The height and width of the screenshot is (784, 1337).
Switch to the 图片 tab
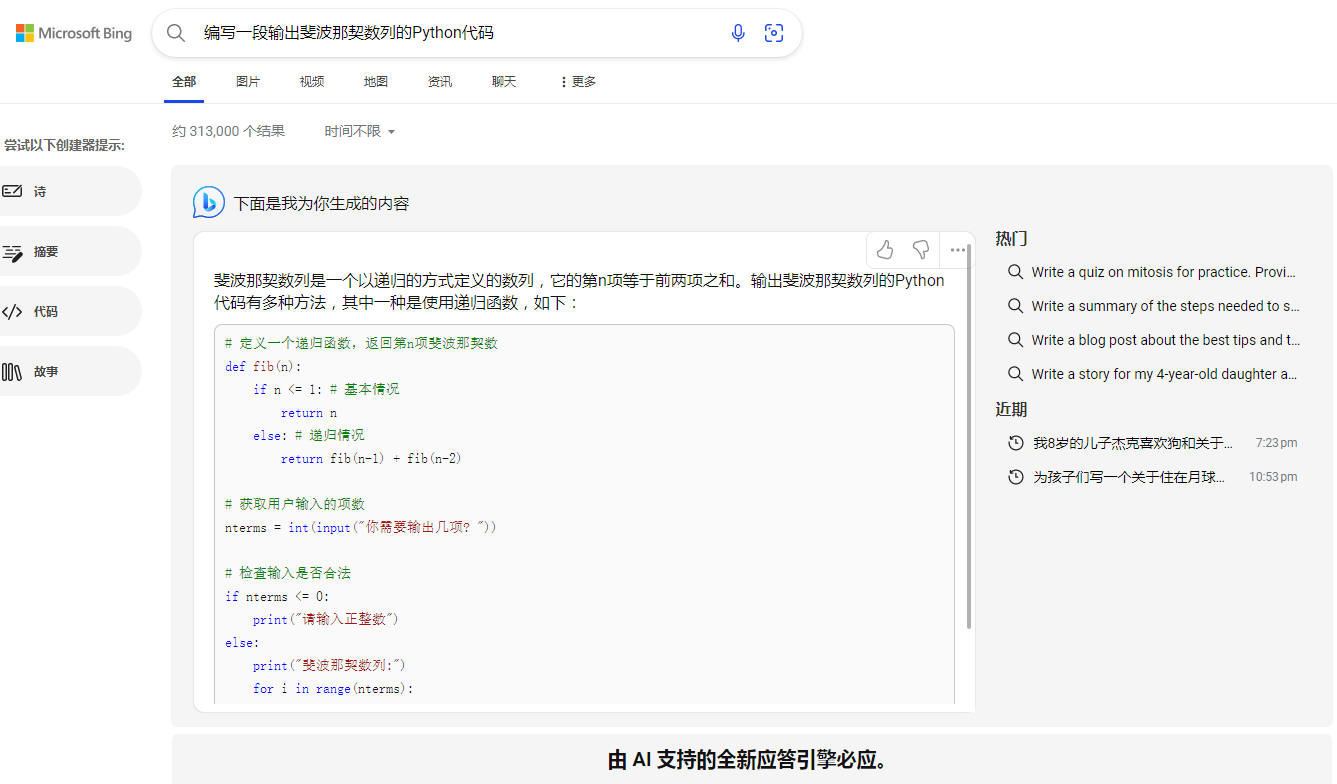point(248,82)
